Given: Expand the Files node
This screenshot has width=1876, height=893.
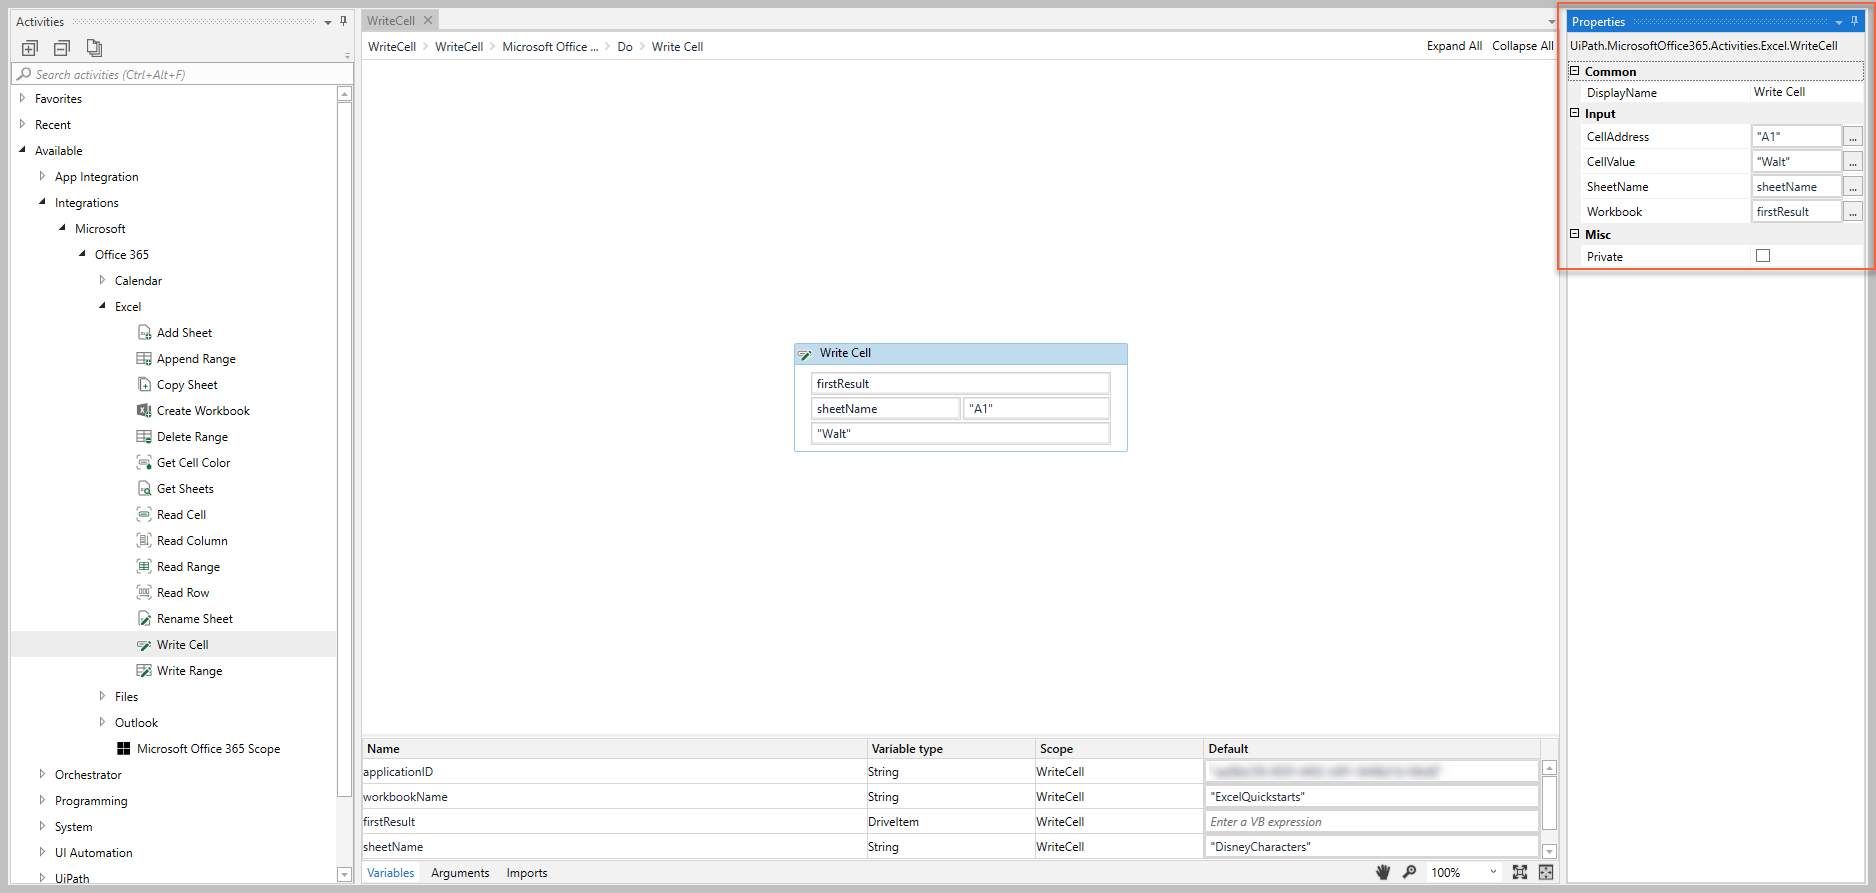Looking at the screenshot, I should [x=102, y=696].
